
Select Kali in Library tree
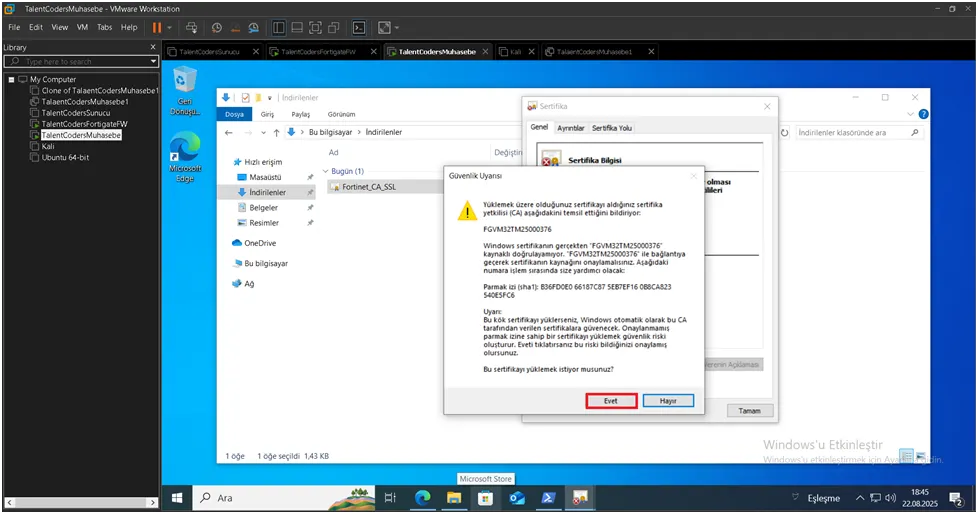click(x=48, y=147)
